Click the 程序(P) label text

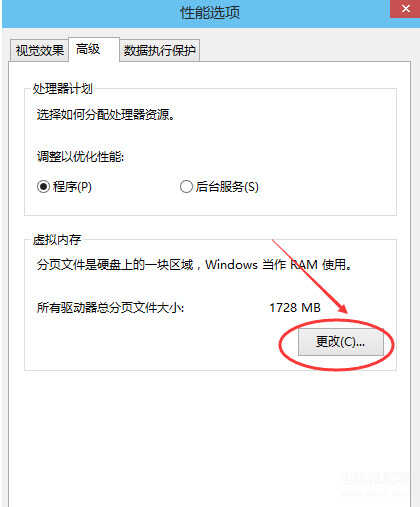point(72,186)
